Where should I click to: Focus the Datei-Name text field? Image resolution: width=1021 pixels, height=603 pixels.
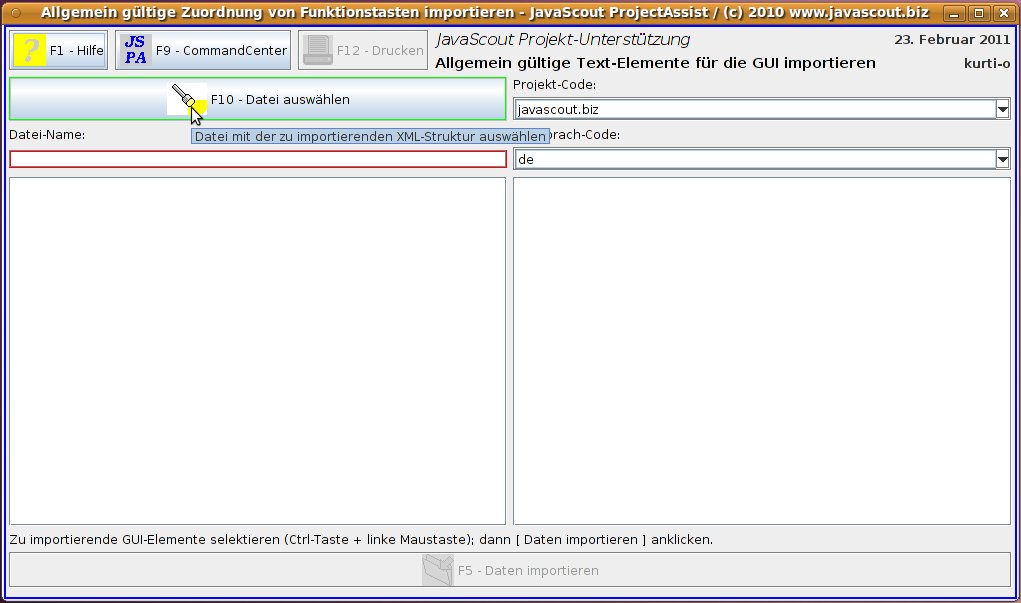[x=257, y=159]
